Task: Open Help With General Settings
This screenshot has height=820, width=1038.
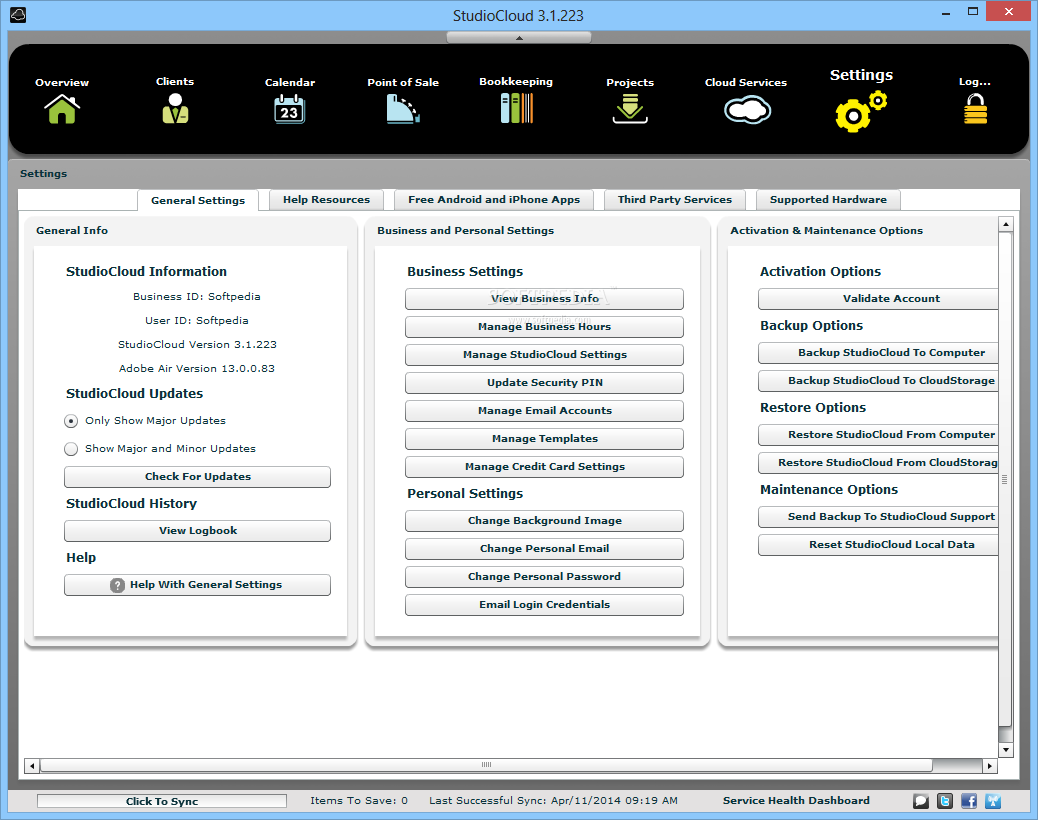Action: point(197,585)
